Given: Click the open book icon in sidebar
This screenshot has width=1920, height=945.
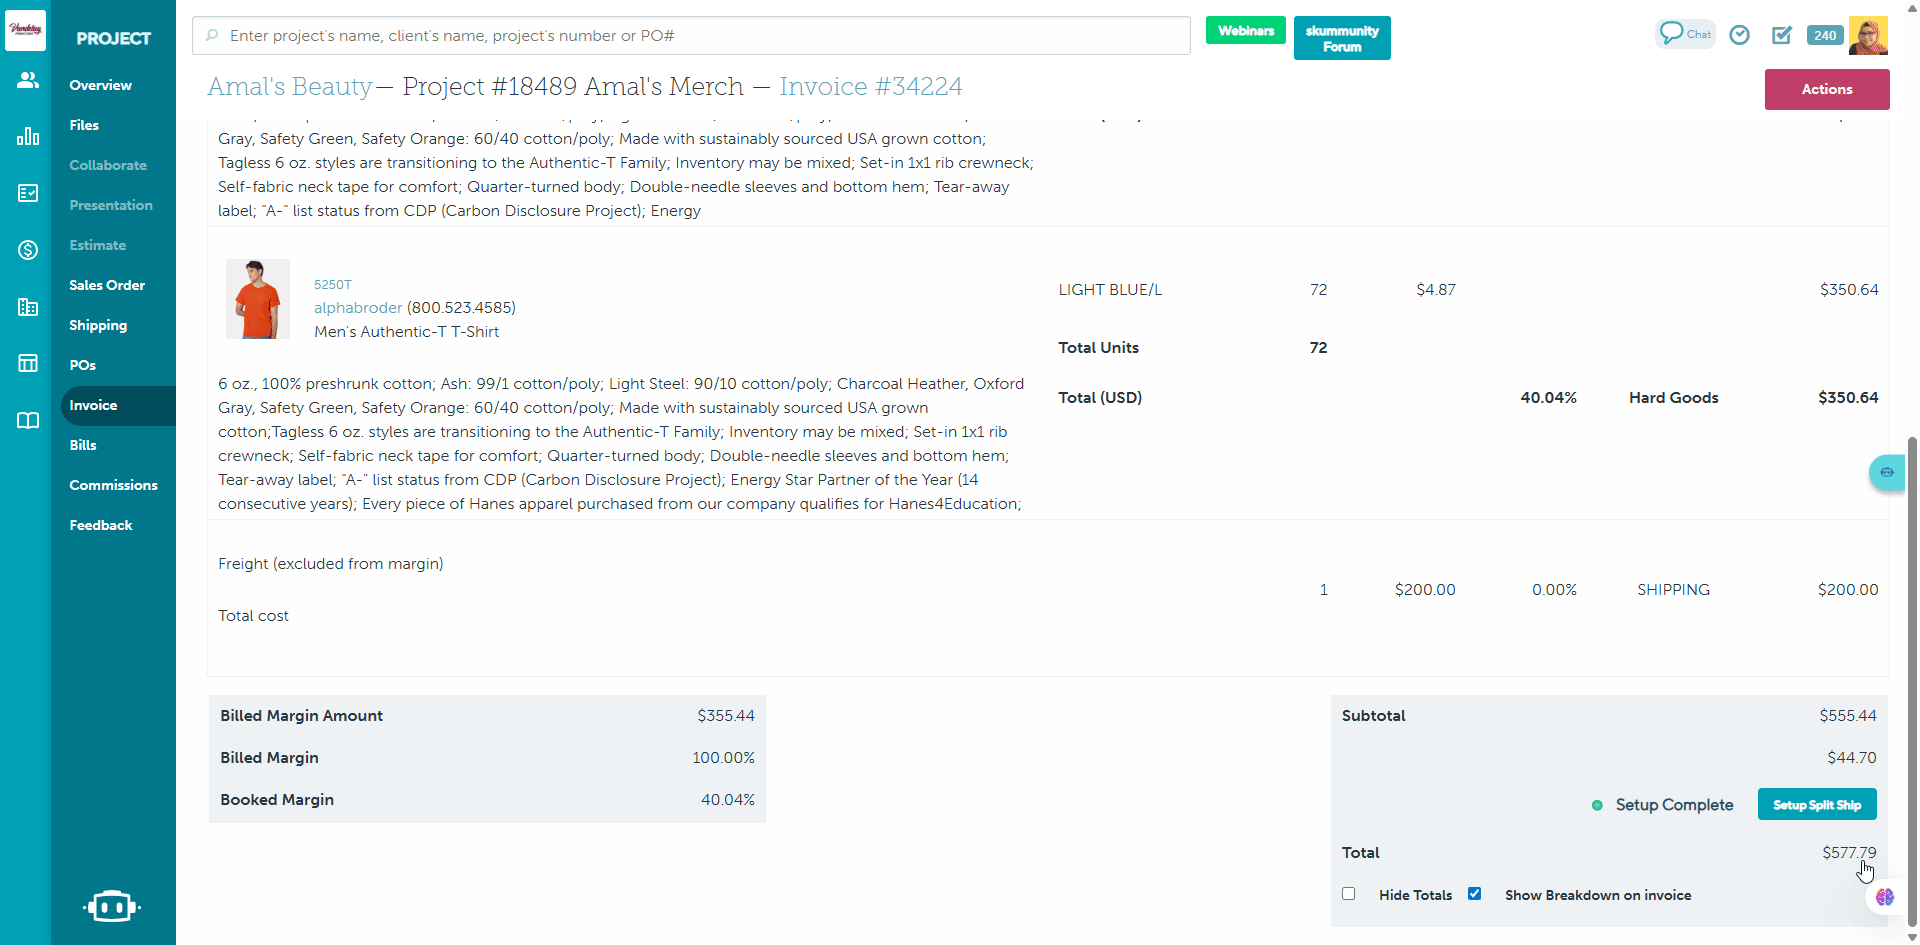Looking at the screenshot, I should [x=28, y=421].
